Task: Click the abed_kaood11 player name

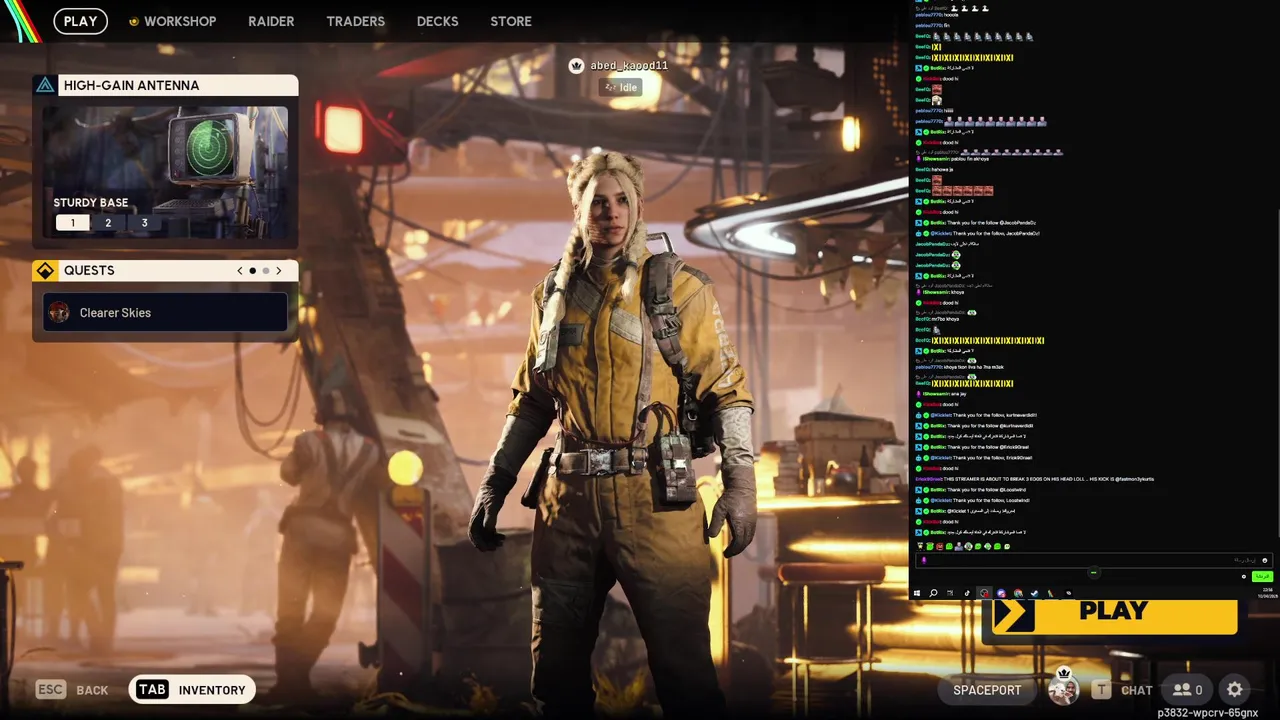Action: coord(629,66)
